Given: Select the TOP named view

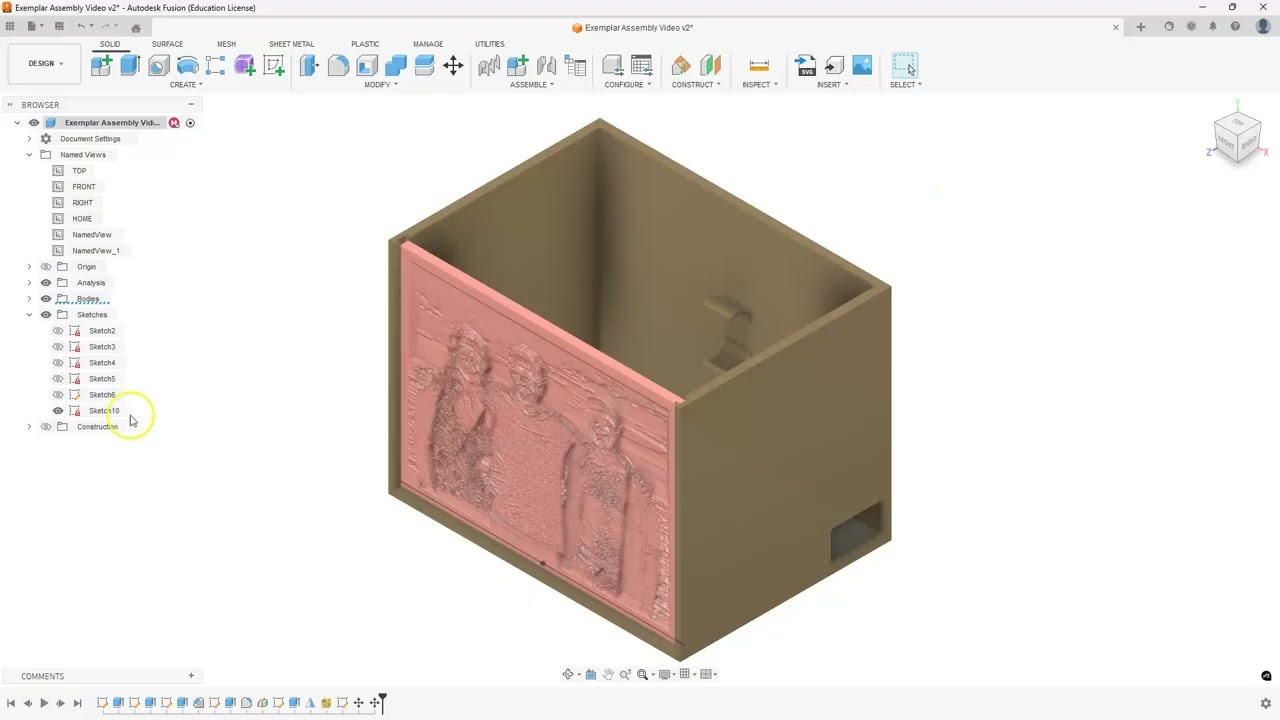Looking at the screenshot, I should coord(79,171).
